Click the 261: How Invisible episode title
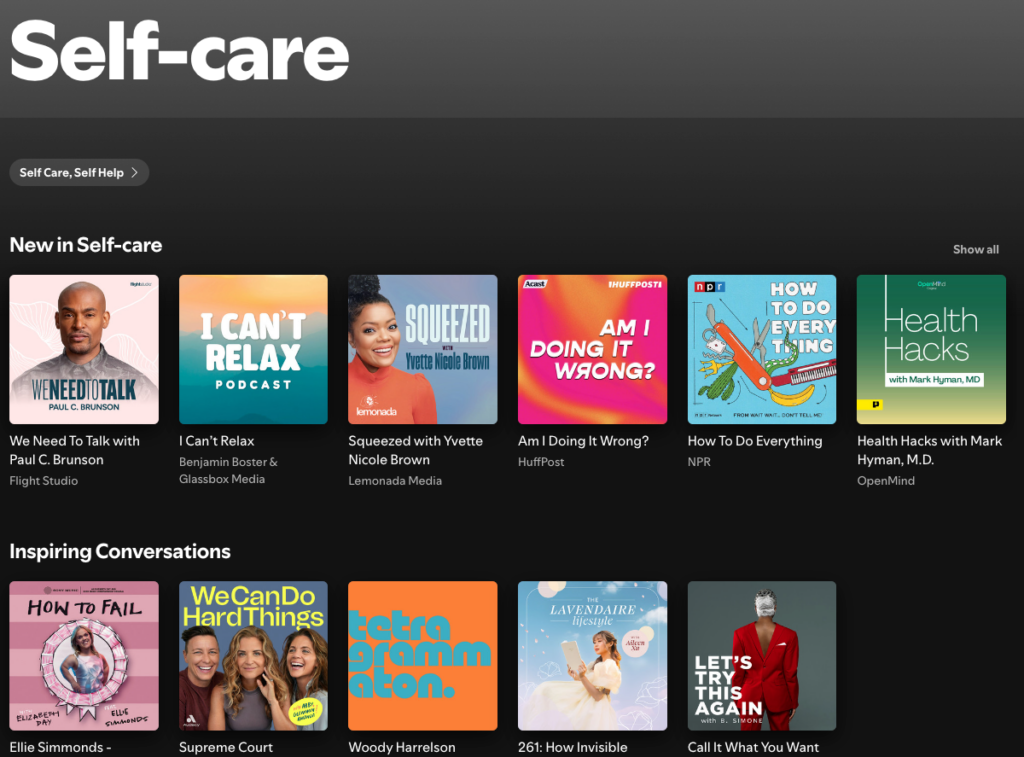Image resolution: width=1024 pixels, height=757 pixels. (x=573, y=747)
